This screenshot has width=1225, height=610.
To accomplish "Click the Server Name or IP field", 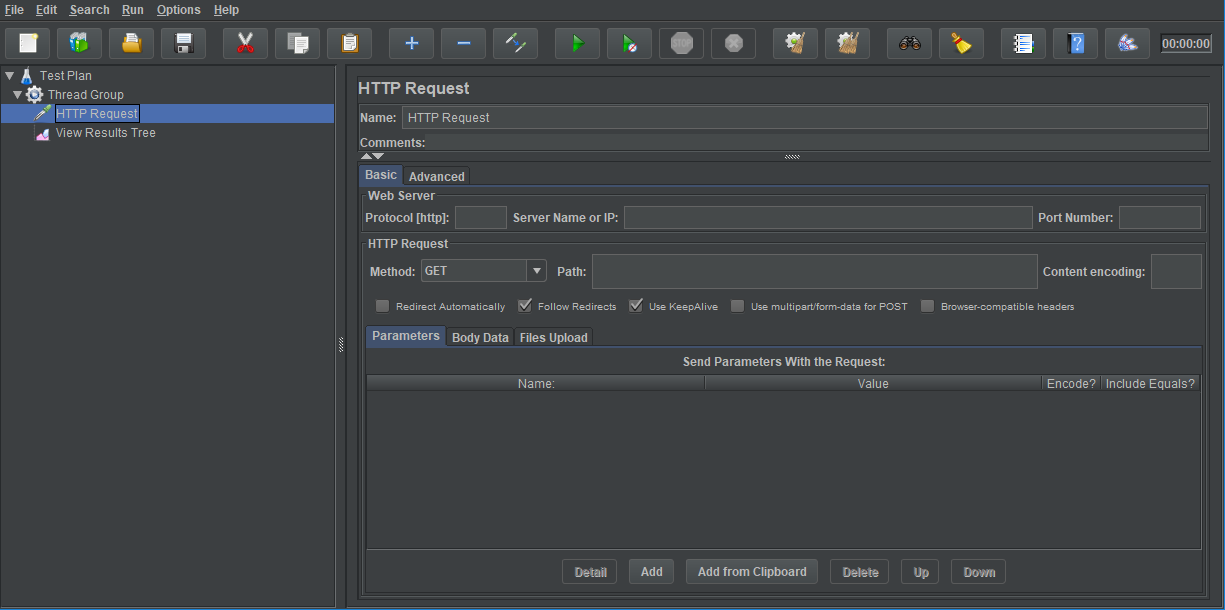I will click(827, 218).
